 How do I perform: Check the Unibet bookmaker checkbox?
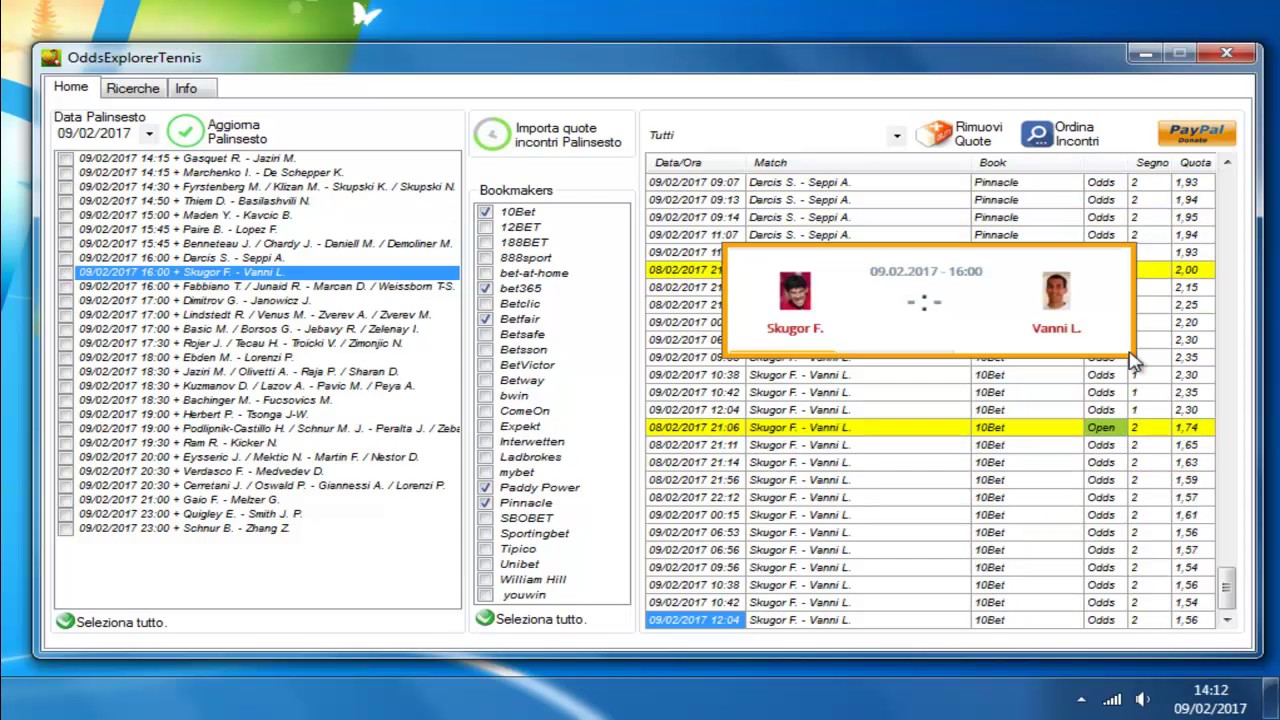(x=485, y=564)
